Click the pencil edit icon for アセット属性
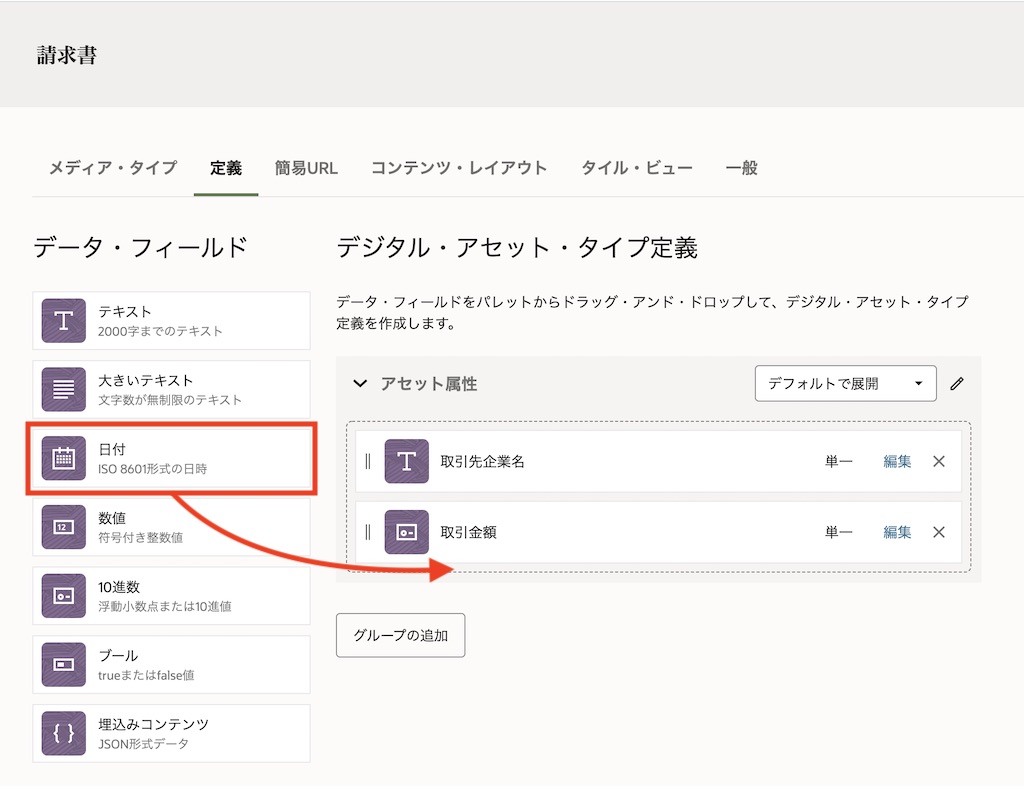Screen dimensions: 1024x786 tap(957, 384)
